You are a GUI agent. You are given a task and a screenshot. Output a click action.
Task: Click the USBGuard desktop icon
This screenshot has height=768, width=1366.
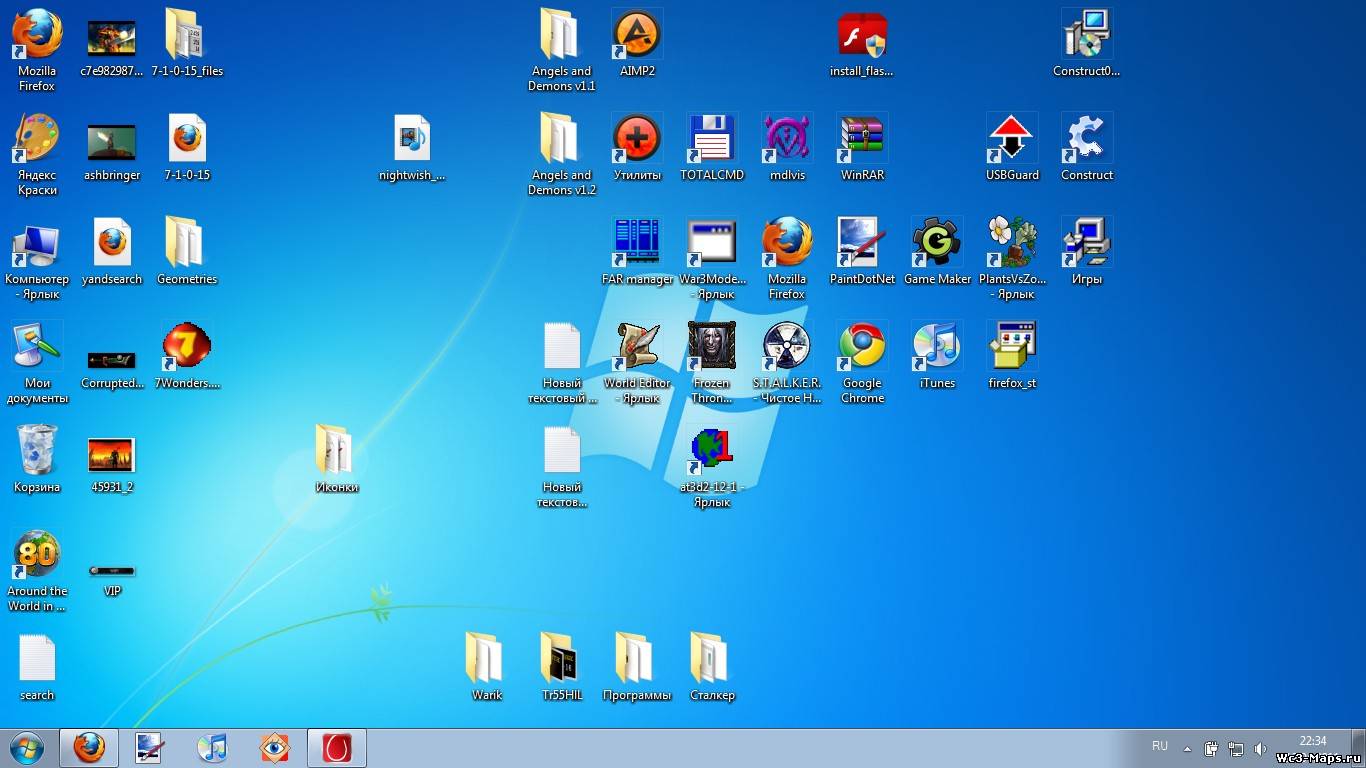(x=1012, y=140)
